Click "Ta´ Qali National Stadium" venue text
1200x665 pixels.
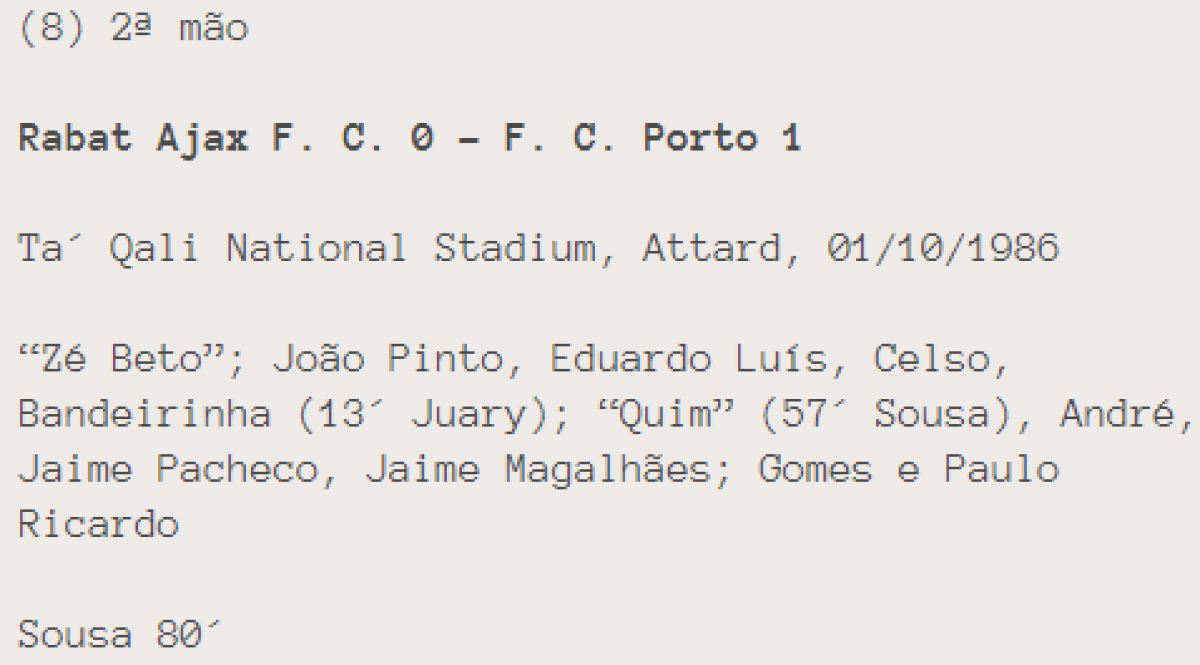pos(306,247)
